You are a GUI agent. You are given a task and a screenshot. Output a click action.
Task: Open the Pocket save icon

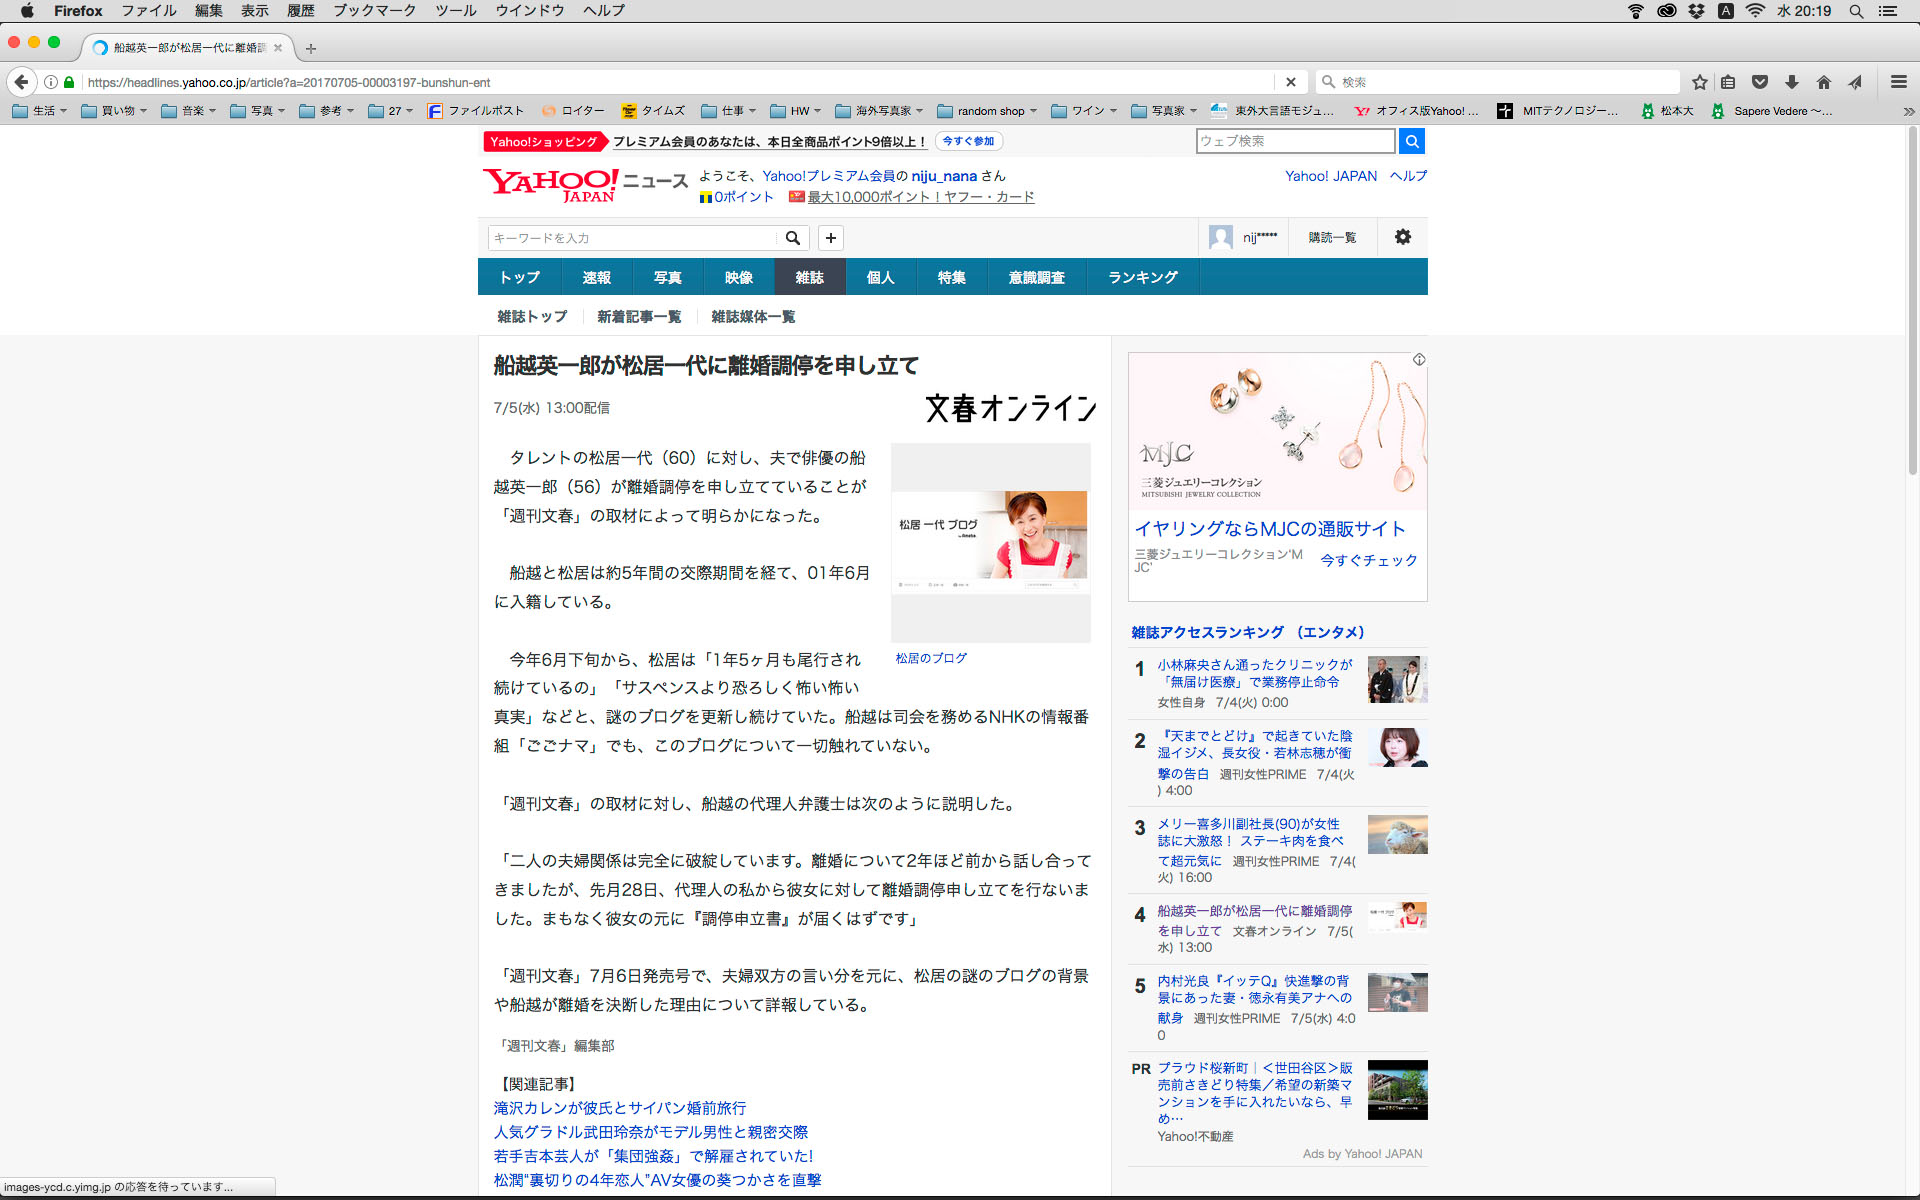pos(1760,82)
